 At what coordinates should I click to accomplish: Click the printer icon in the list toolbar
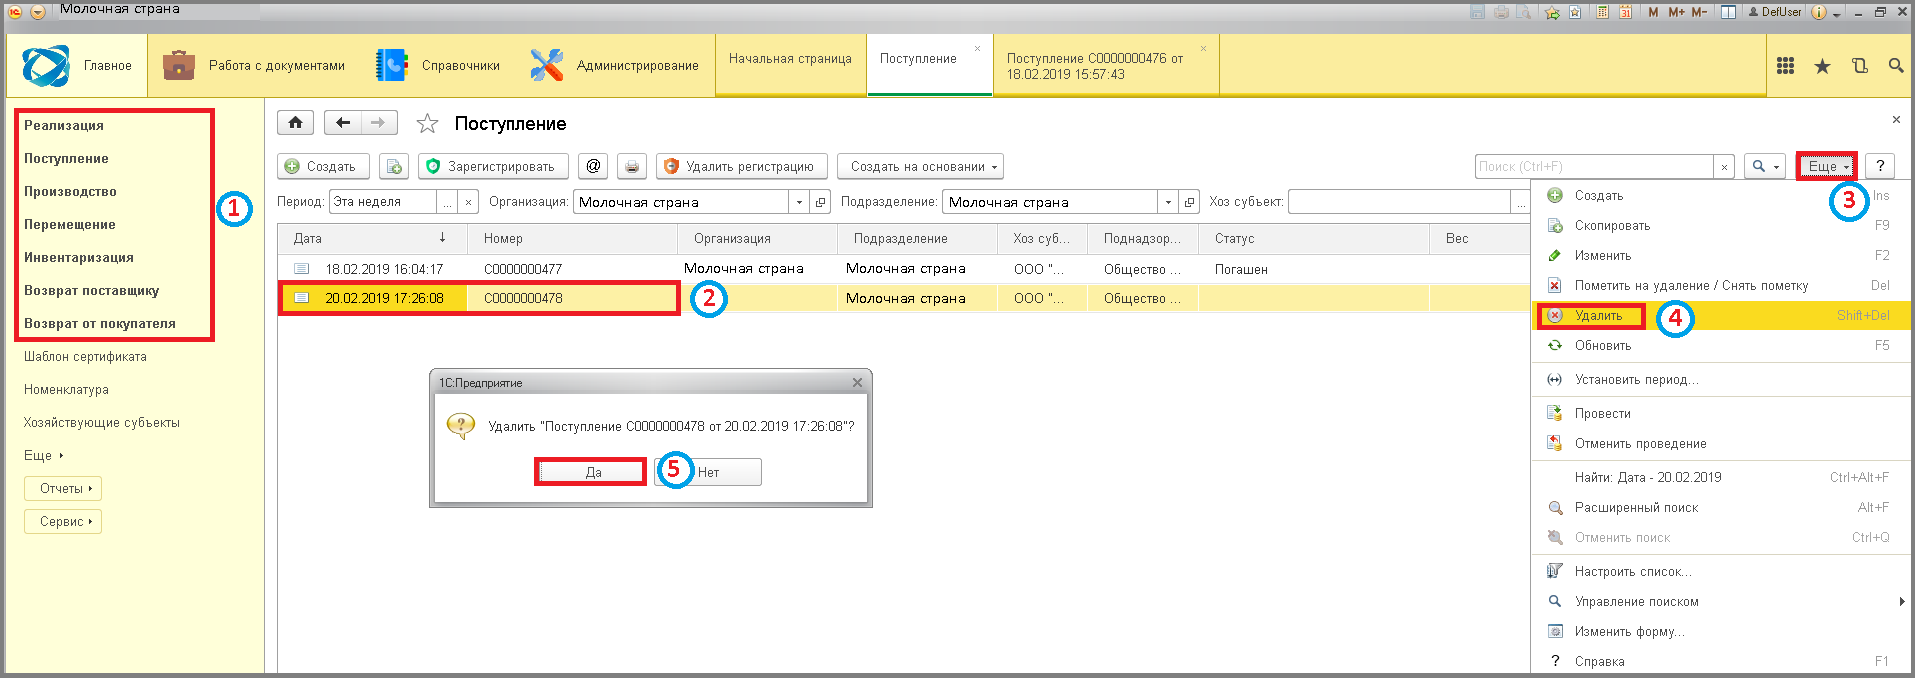click(x=631, y=166)
